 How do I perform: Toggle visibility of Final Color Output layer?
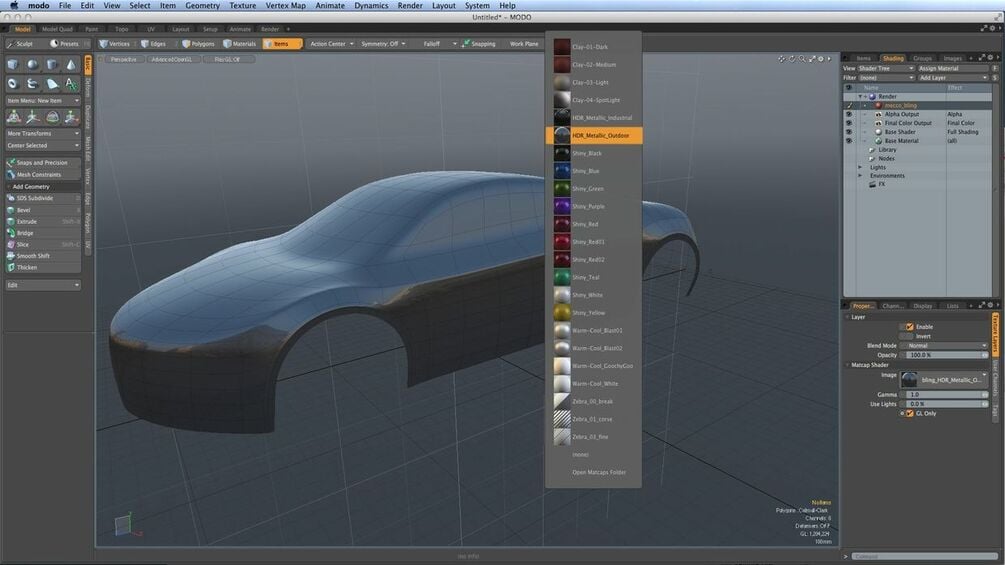(x=849, y=123)
